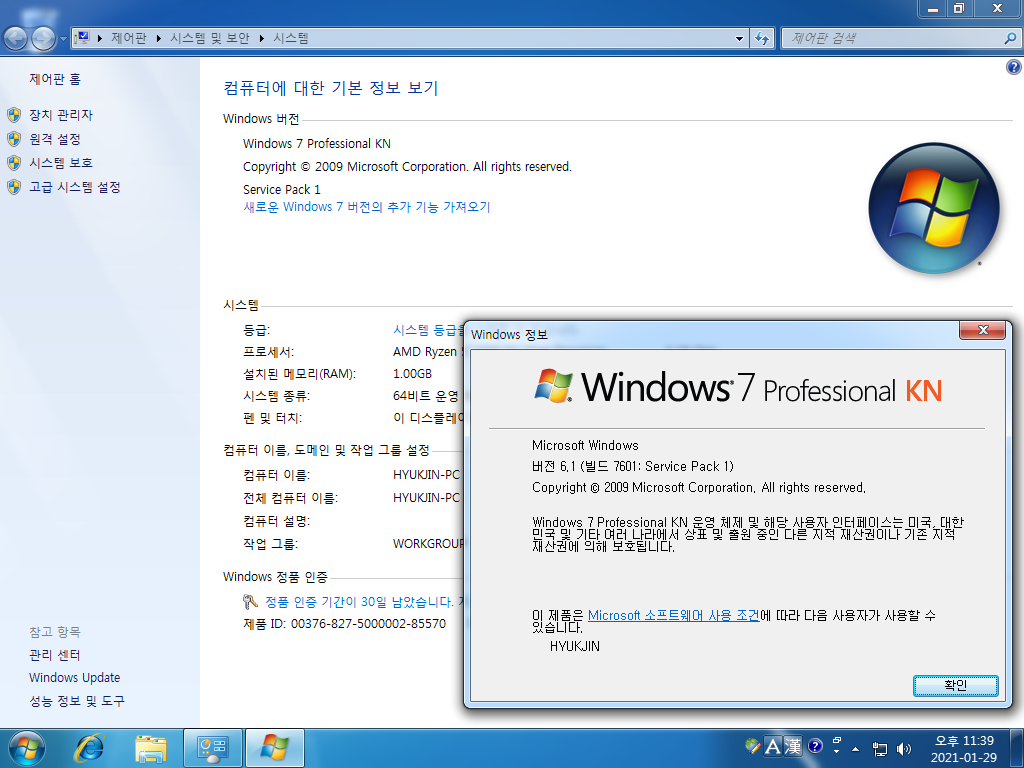Open recent pages dropdown next to forward arrow
This screenshot has width=1024, height=768.
point(63,39)
